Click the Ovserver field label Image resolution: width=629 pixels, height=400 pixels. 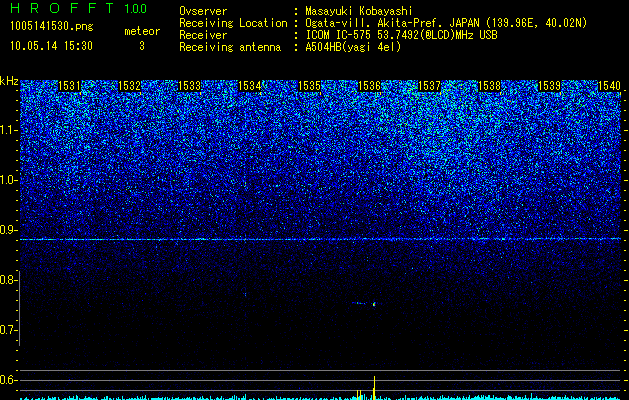coord(203,11)
